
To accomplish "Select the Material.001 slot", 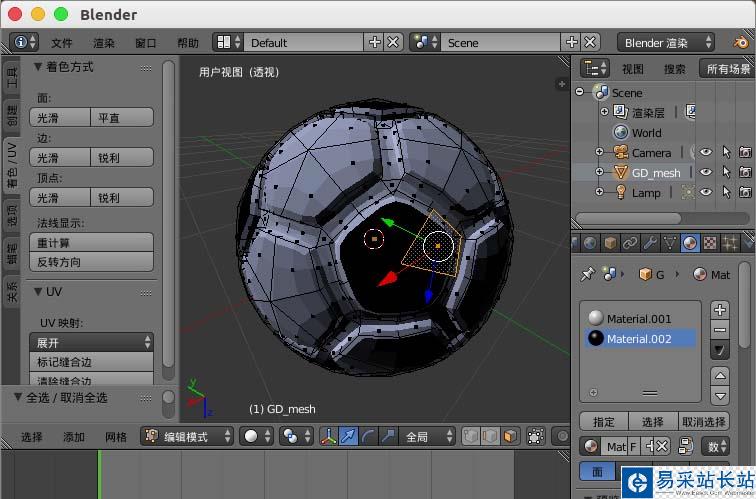I will pos(640,318).
